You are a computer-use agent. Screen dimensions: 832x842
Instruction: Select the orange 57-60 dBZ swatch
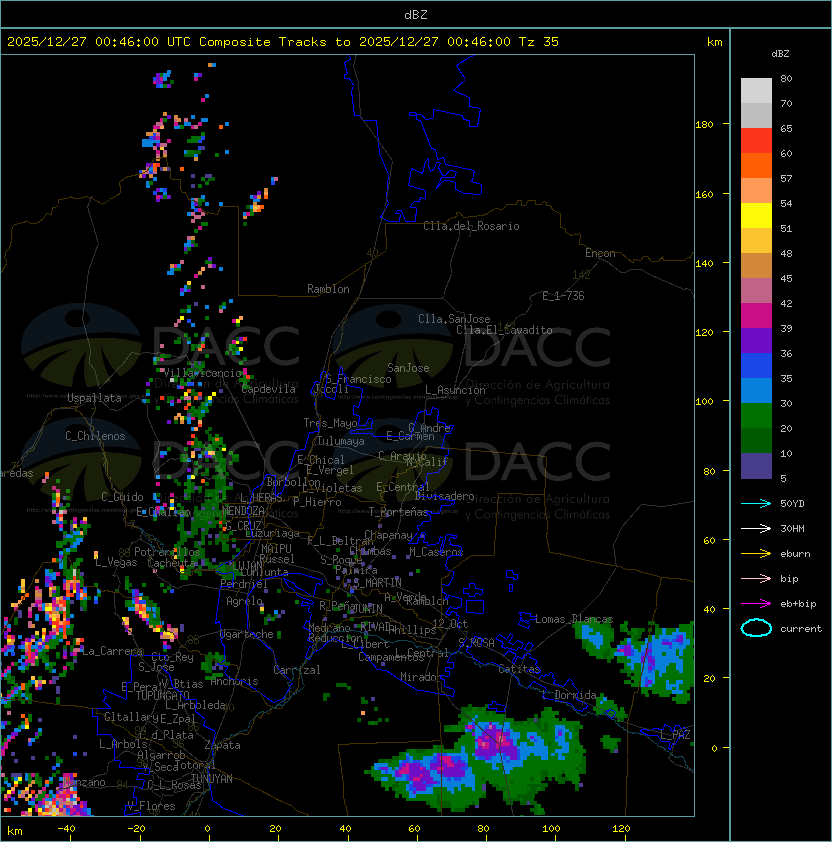pyautogui.click(x=756, y=165)
